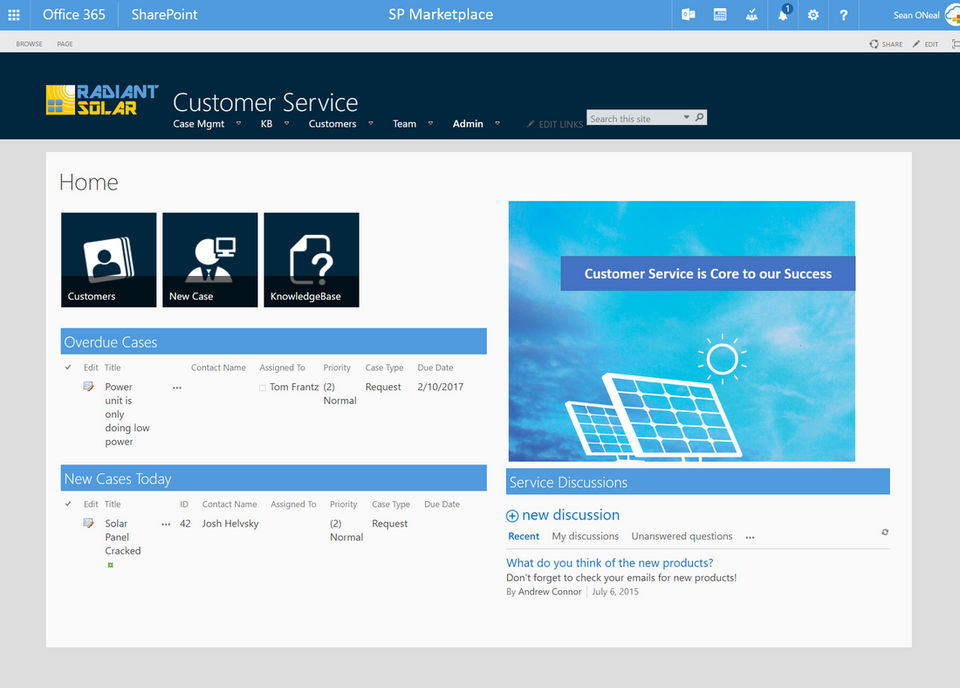The image size is (960, 688).
Task: Open the Page ribbon tab
Action: coord(65,44)
